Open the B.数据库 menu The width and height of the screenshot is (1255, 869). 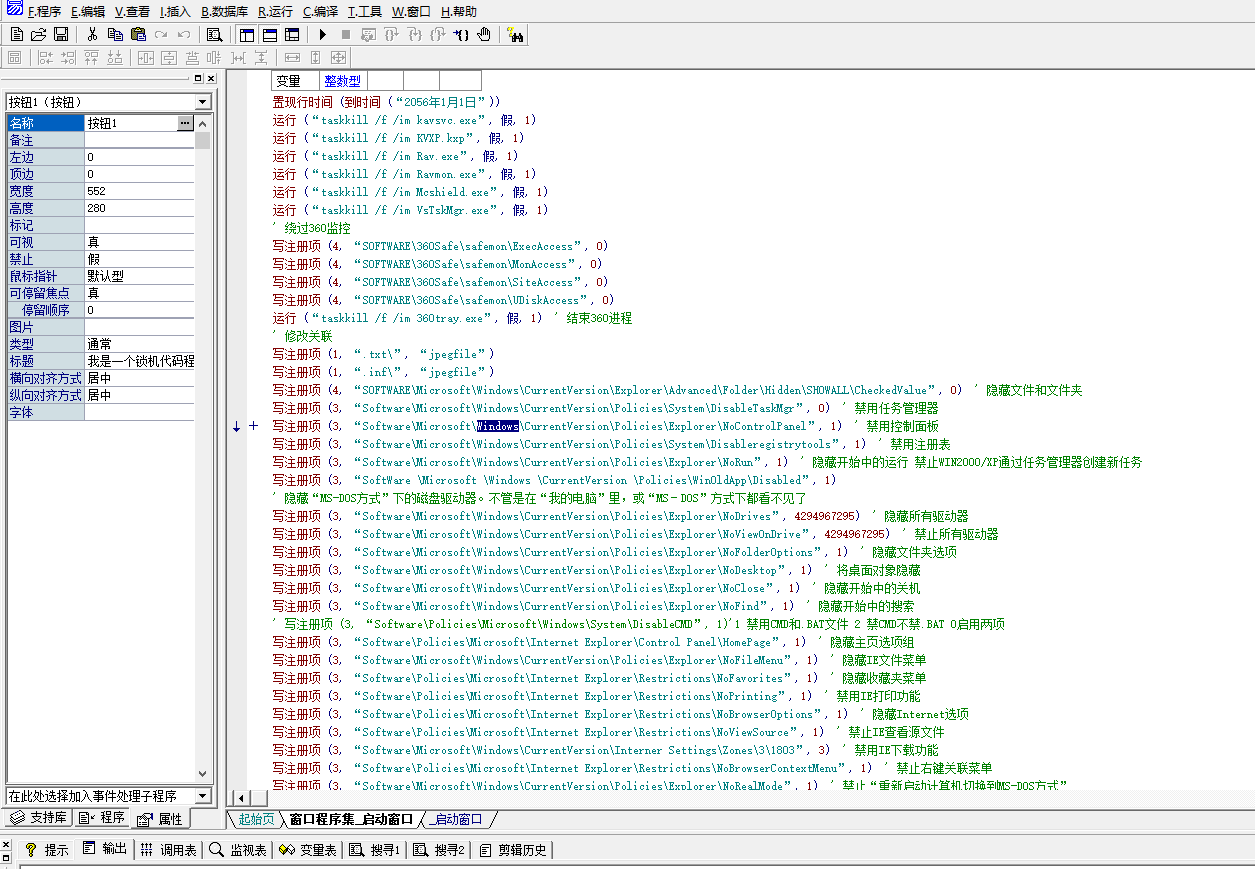point(224,12)
